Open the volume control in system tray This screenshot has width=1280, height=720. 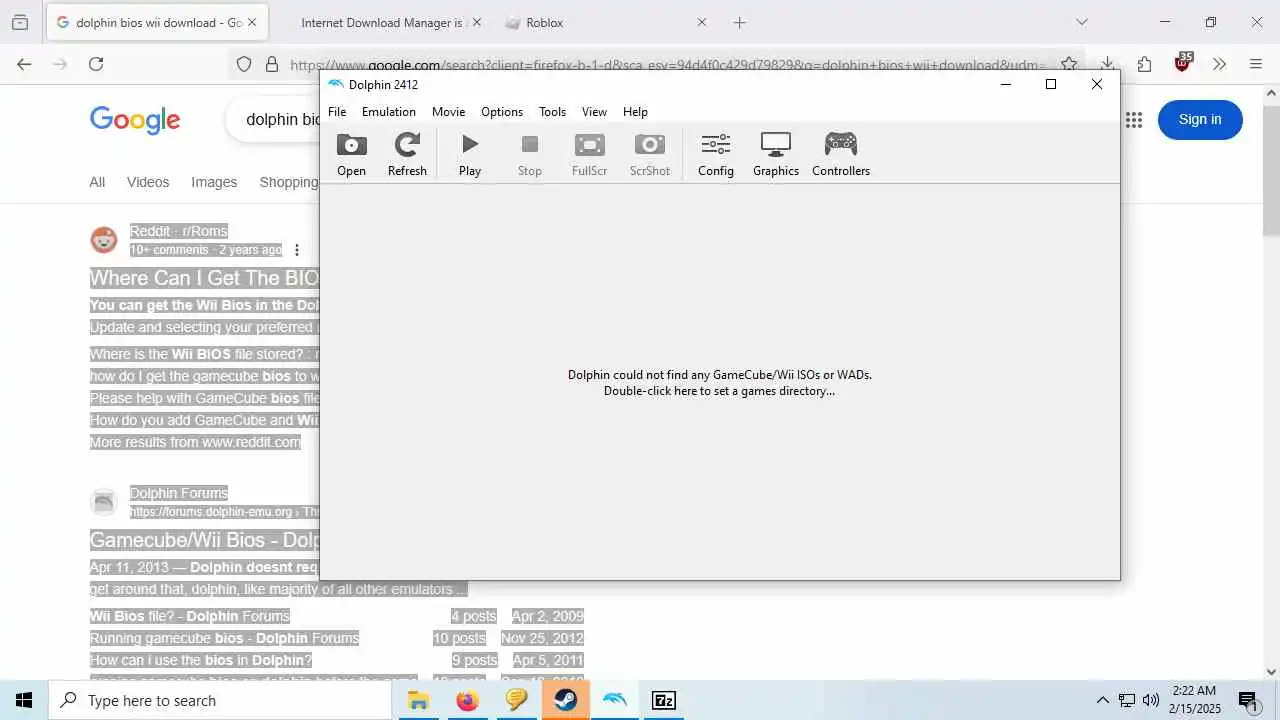tap(1151, 700)
